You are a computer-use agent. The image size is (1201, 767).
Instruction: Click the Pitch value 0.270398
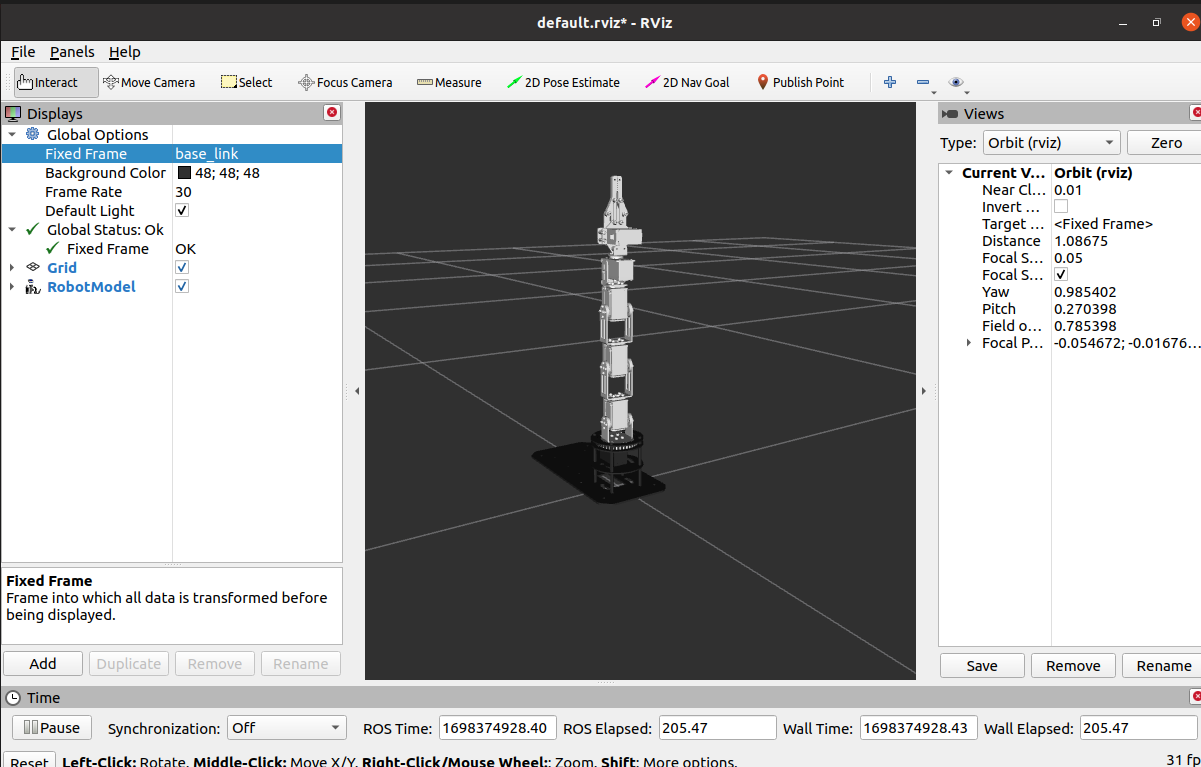(x=1085, y=308)
